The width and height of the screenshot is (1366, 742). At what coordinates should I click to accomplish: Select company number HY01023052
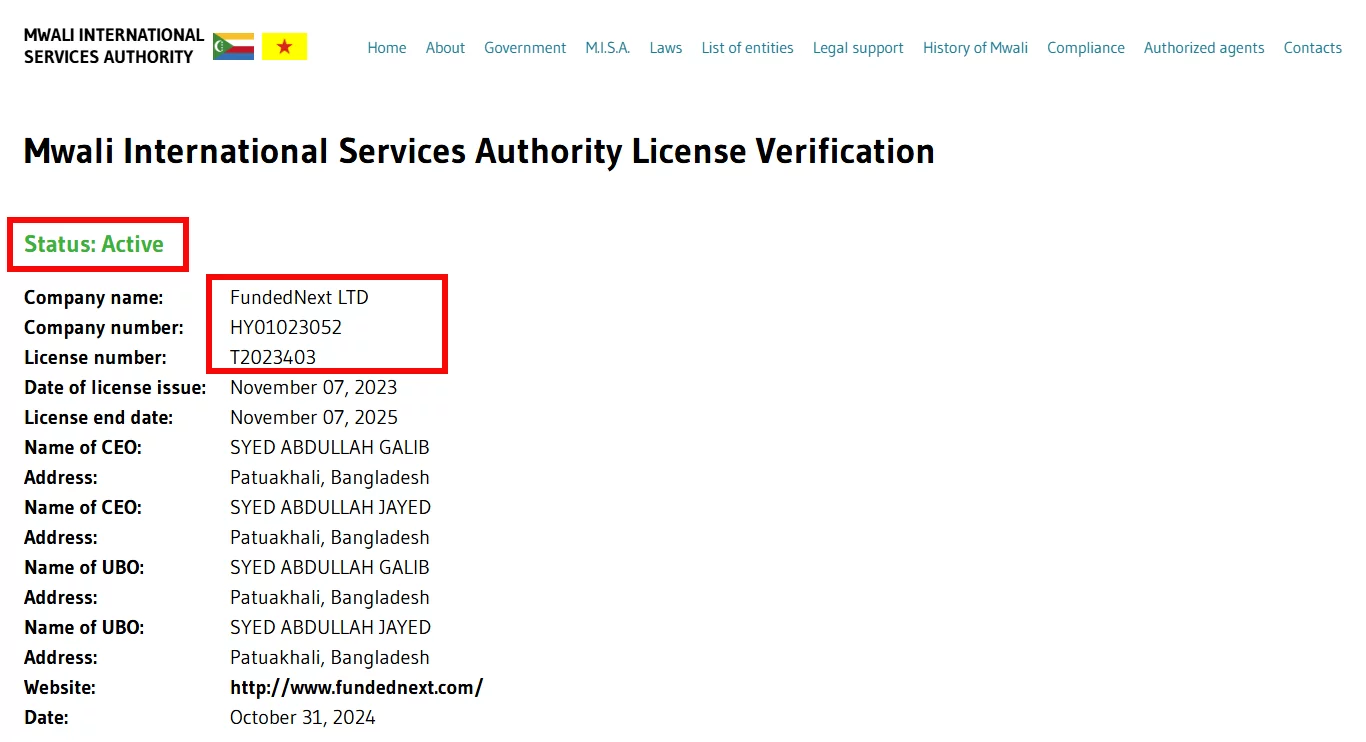point(286,327)
